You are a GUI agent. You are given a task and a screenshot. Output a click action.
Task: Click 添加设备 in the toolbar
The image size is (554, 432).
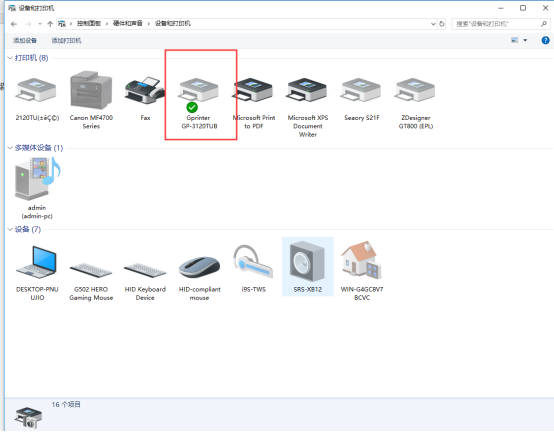point(25,41)
